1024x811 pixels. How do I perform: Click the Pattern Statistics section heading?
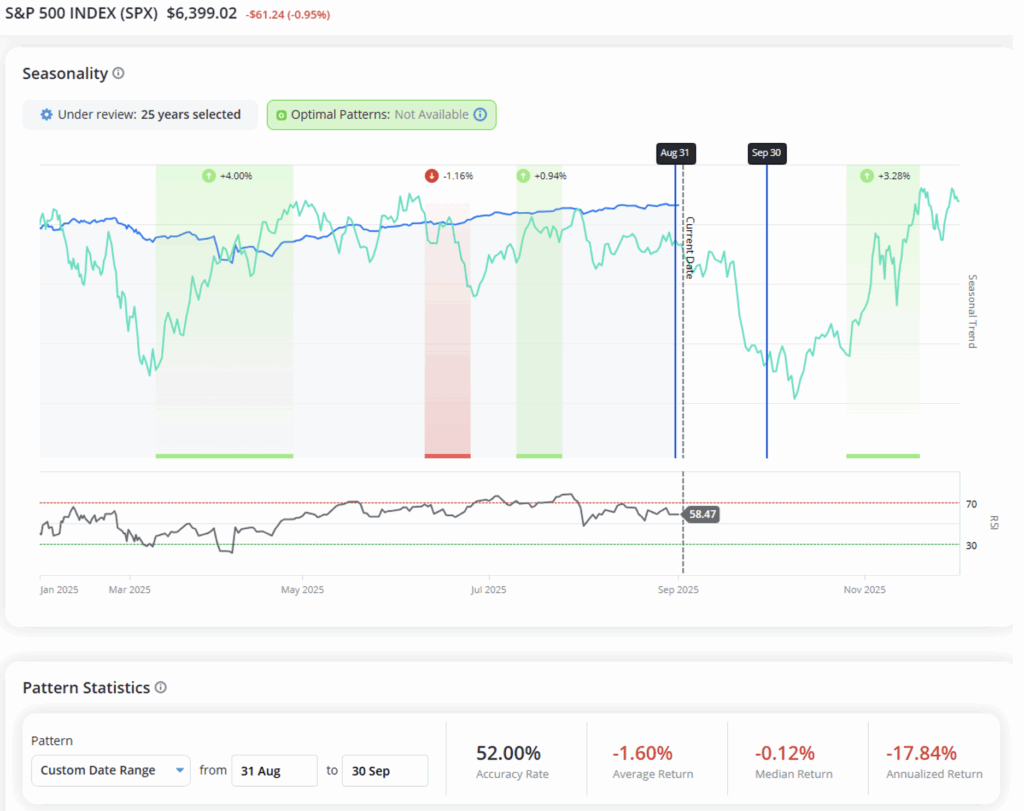(x=86, y=688)
